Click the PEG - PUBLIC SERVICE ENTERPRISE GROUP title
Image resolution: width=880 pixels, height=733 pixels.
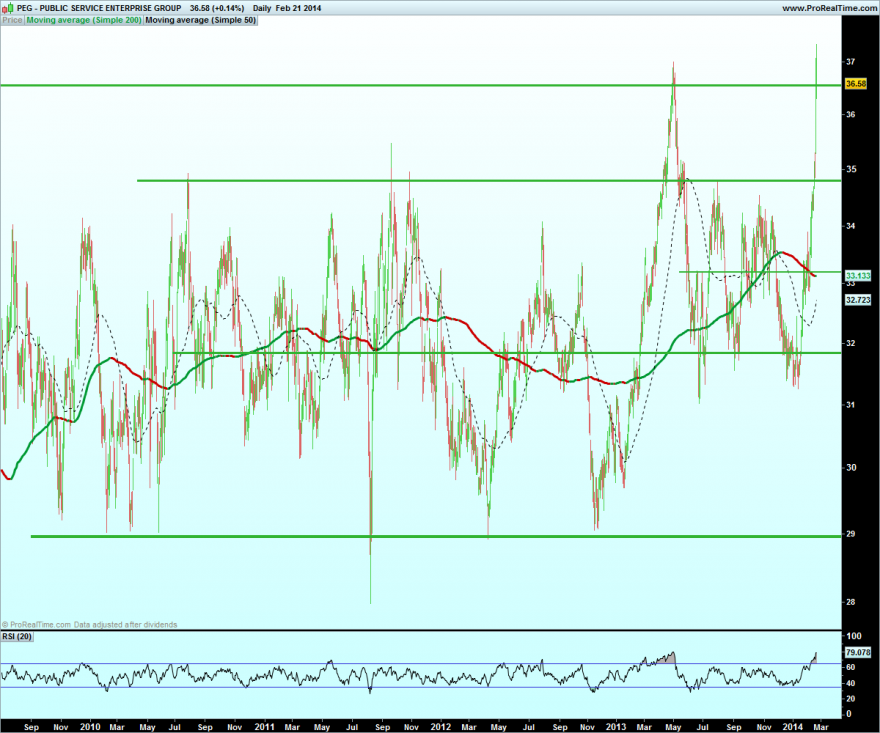pyautogui.click(x=99, y=8)
